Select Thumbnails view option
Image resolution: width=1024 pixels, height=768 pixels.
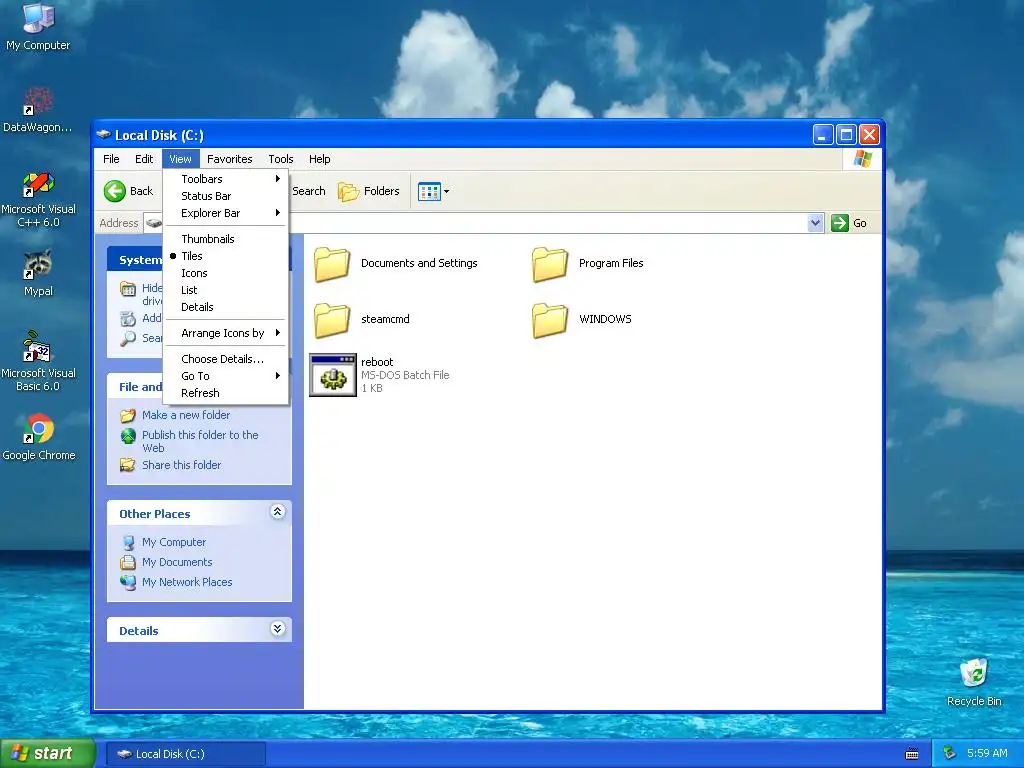[x=225, y=239]
